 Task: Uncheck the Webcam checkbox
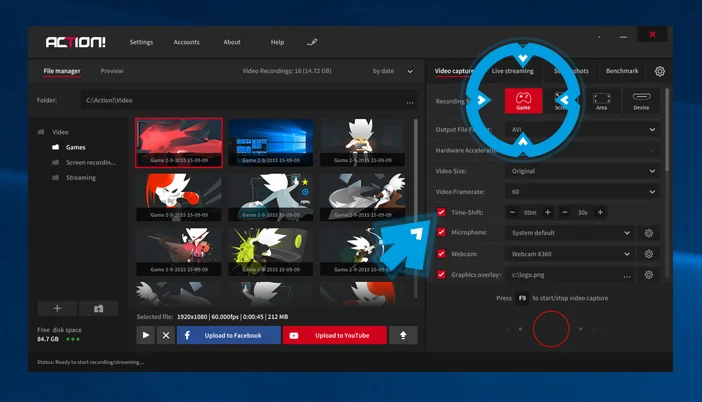pyautogui.click(x=441, y=254)
